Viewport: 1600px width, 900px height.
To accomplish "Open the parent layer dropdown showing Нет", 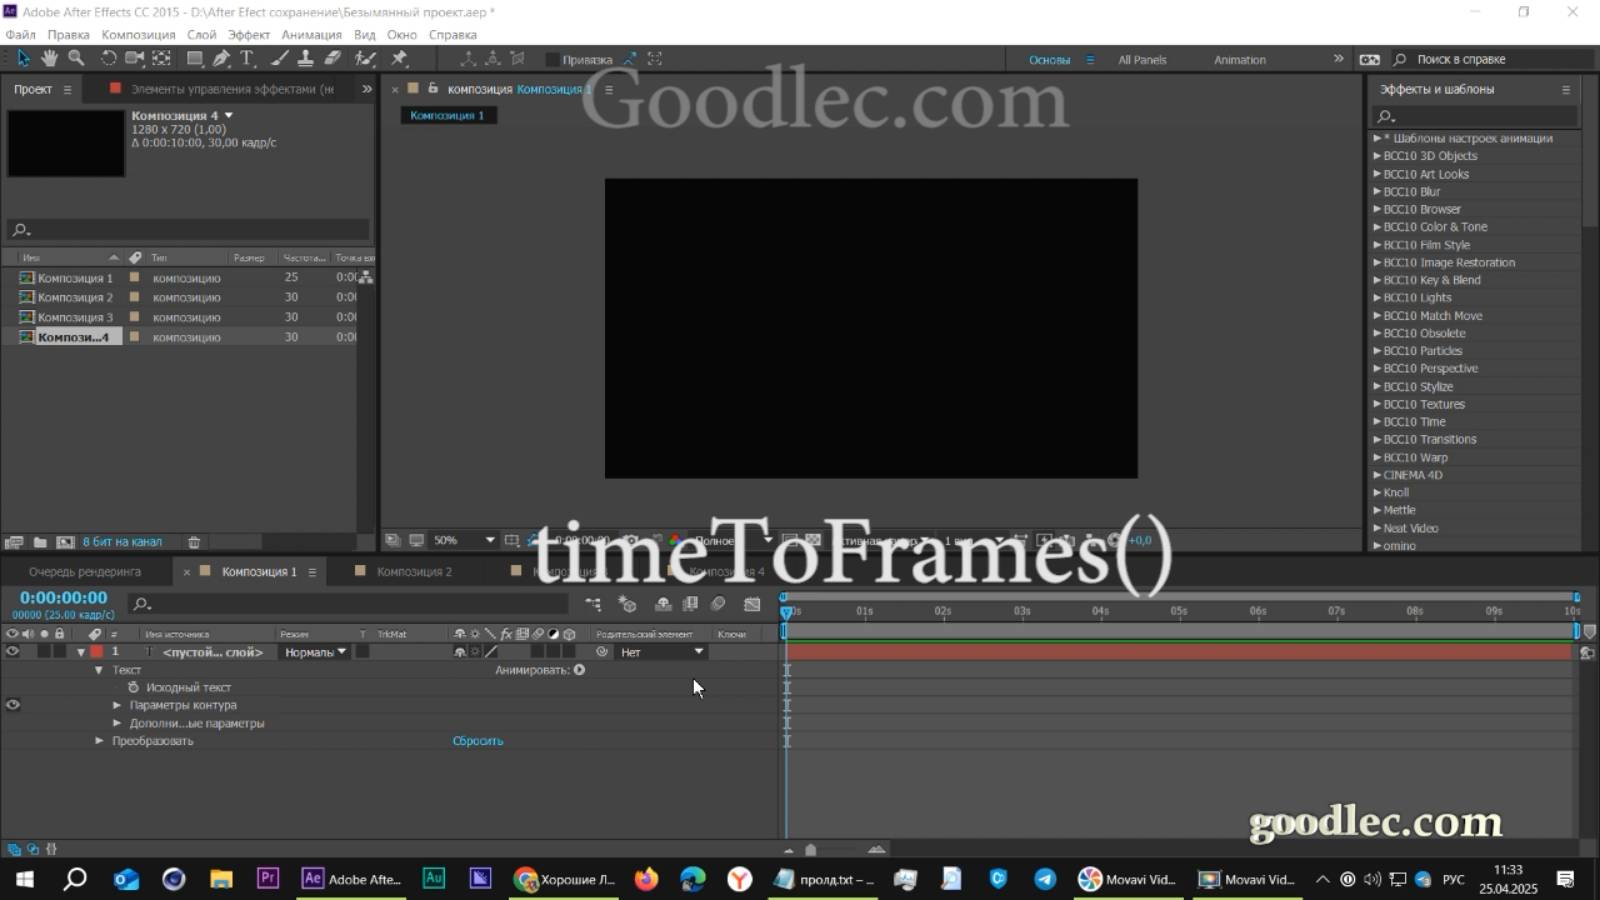I will (660, 651).
